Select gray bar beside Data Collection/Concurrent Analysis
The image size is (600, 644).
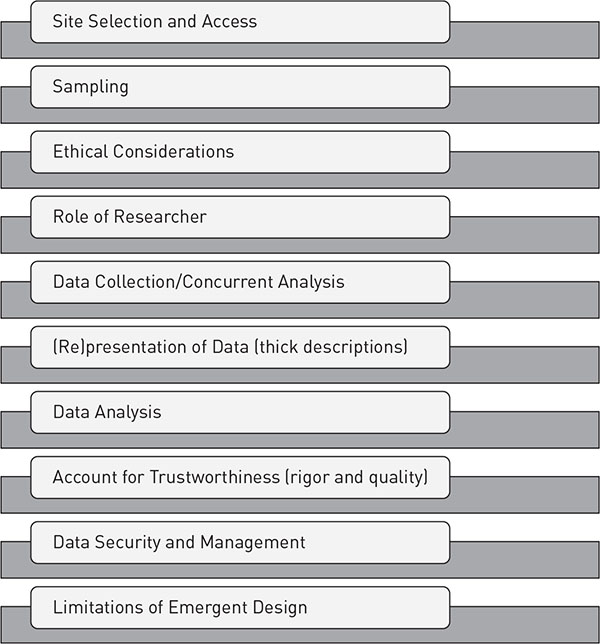524,300
